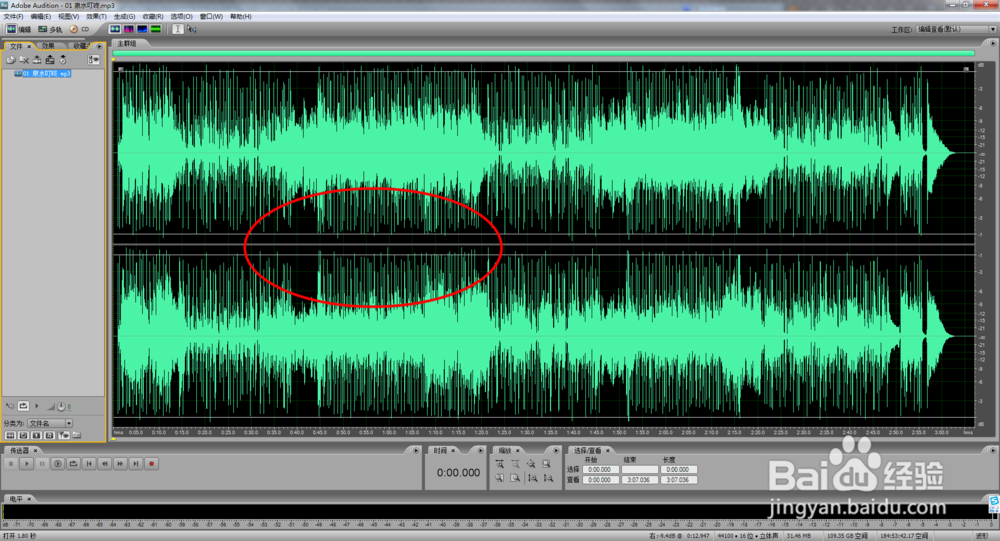Image resolution: width=1000 pixels, height=541 pixels.
Task: Switch to the 效果 panel tab
Action: point(49,46)
